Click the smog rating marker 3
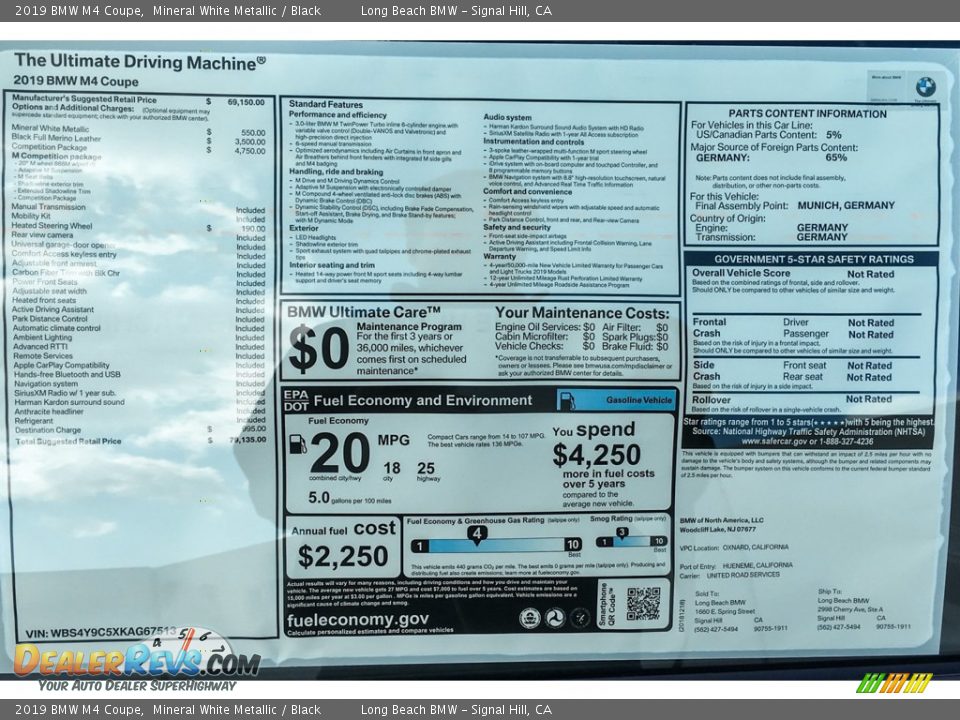The image size is (960, 720). pyautogui.click(x=621, y=533)
